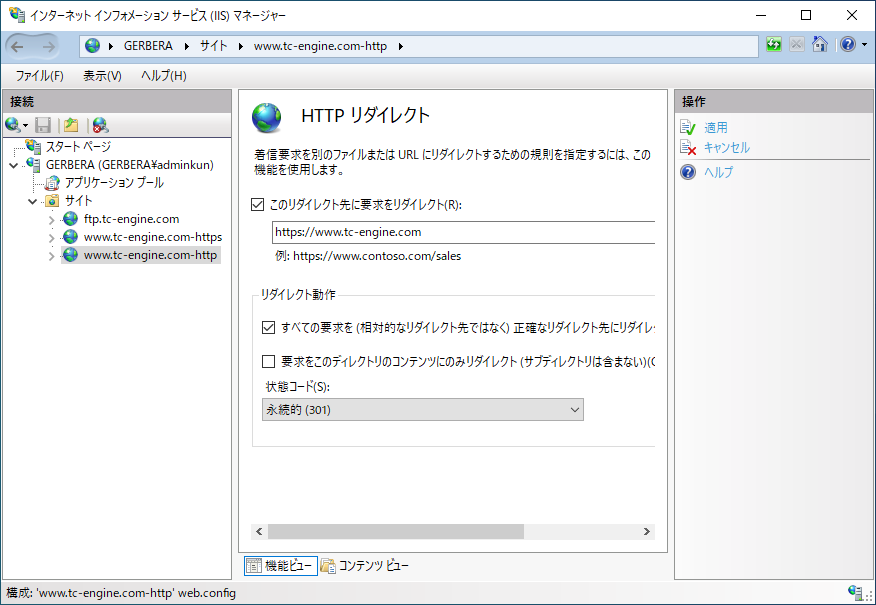
Task: Check the 要求をこのディレクトリのコンテンツにのみリダイレクト checkbox
Action: 269,362
